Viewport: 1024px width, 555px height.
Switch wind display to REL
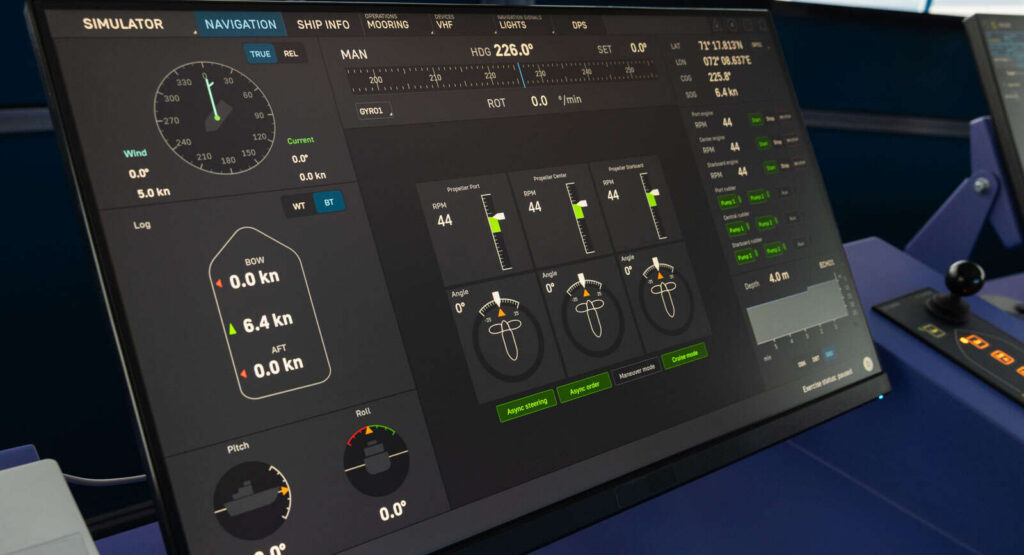click(x=290, y=54)
